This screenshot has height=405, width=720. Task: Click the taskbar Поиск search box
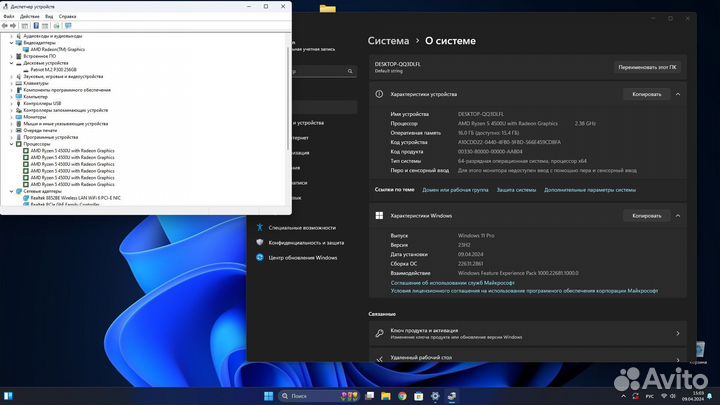pyautogui.click(x=319, y=396)
